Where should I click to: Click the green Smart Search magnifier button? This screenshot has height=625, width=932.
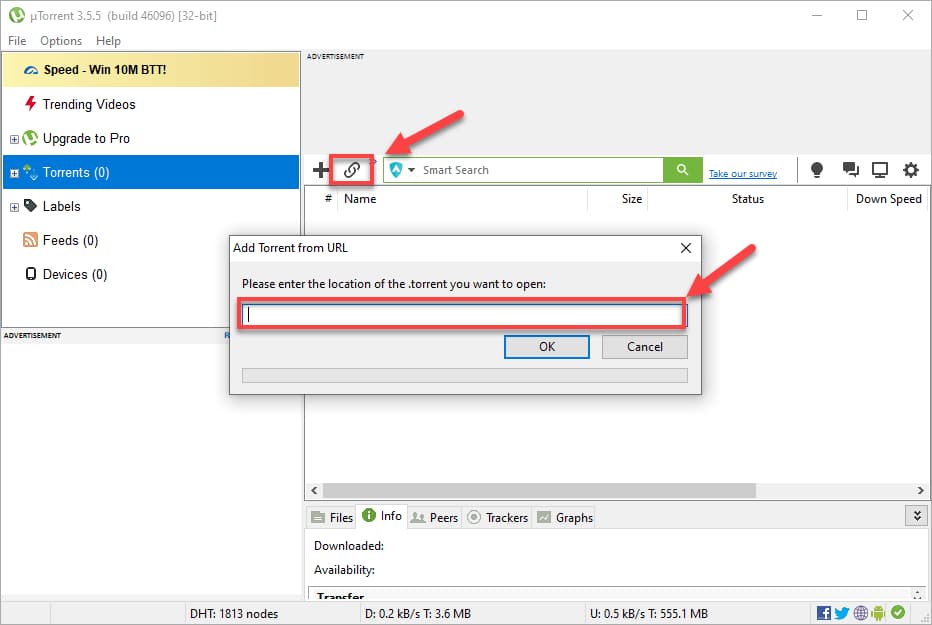pos(682,170)
